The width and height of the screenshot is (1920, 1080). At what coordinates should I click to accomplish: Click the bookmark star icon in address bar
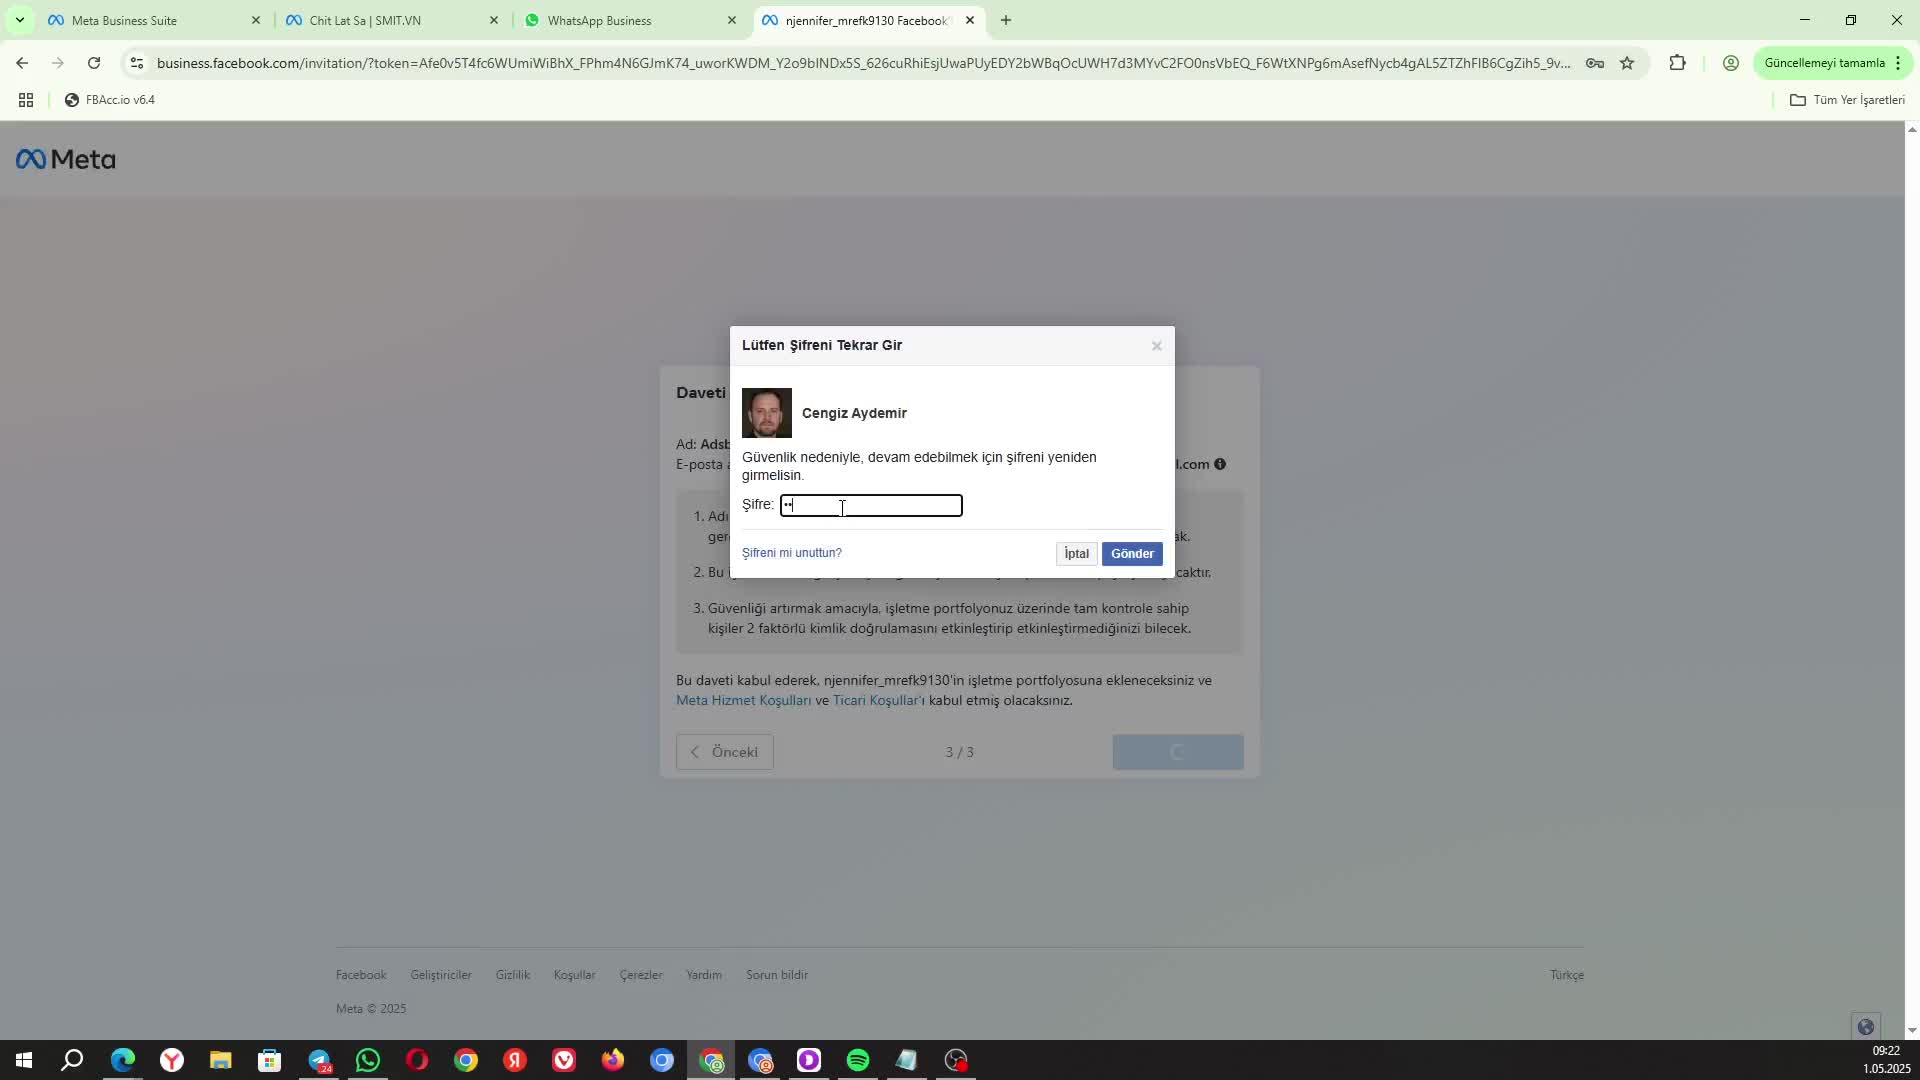click(1627, 63)
